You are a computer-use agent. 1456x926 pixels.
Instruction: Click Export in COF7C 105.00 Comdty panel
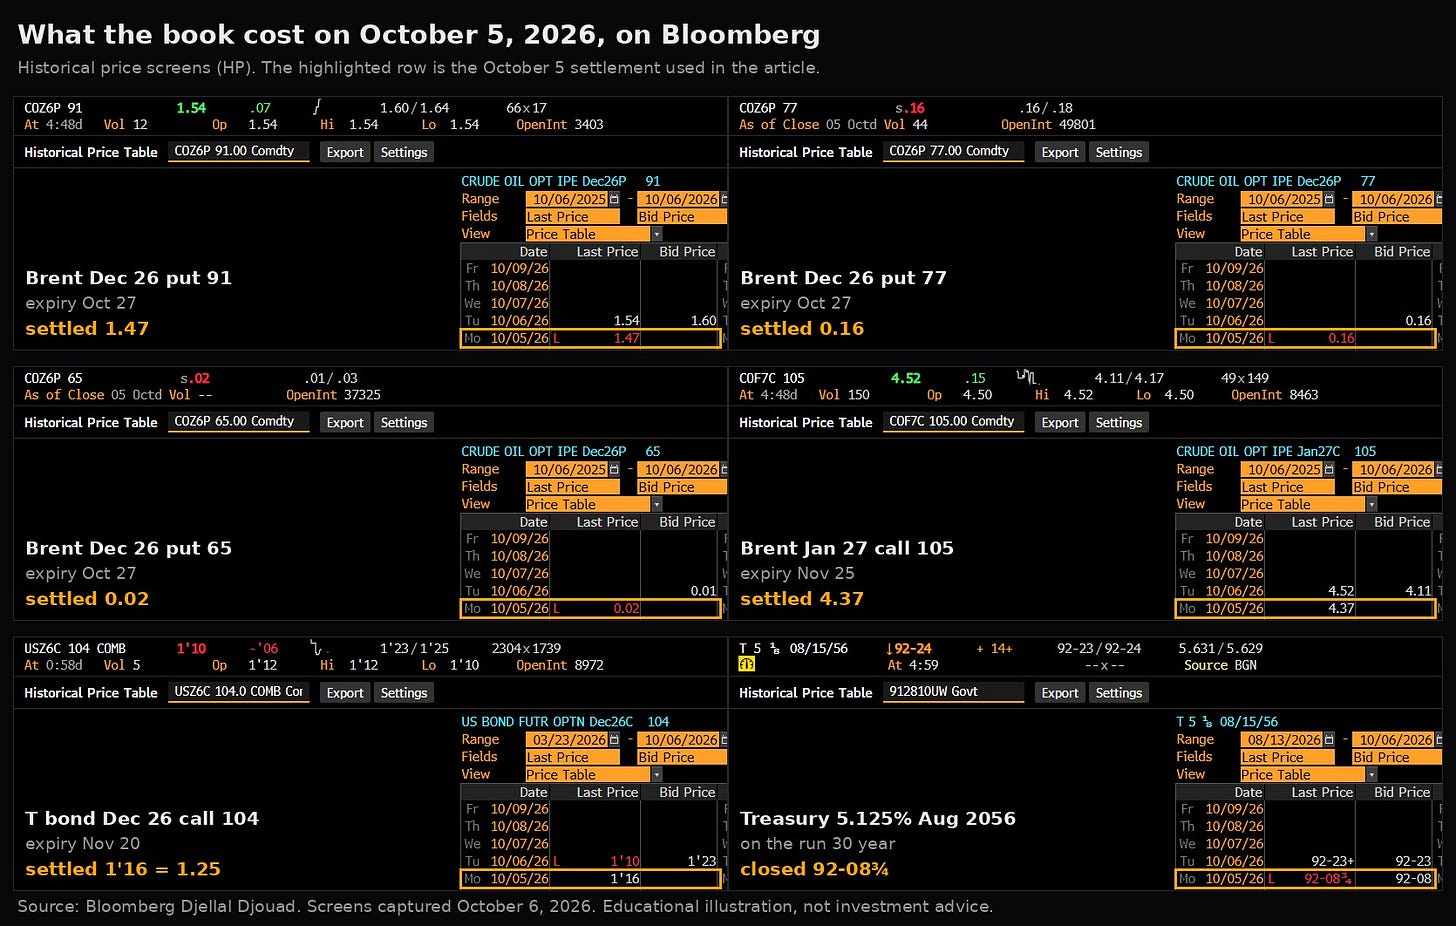(x=1060, y=422)
